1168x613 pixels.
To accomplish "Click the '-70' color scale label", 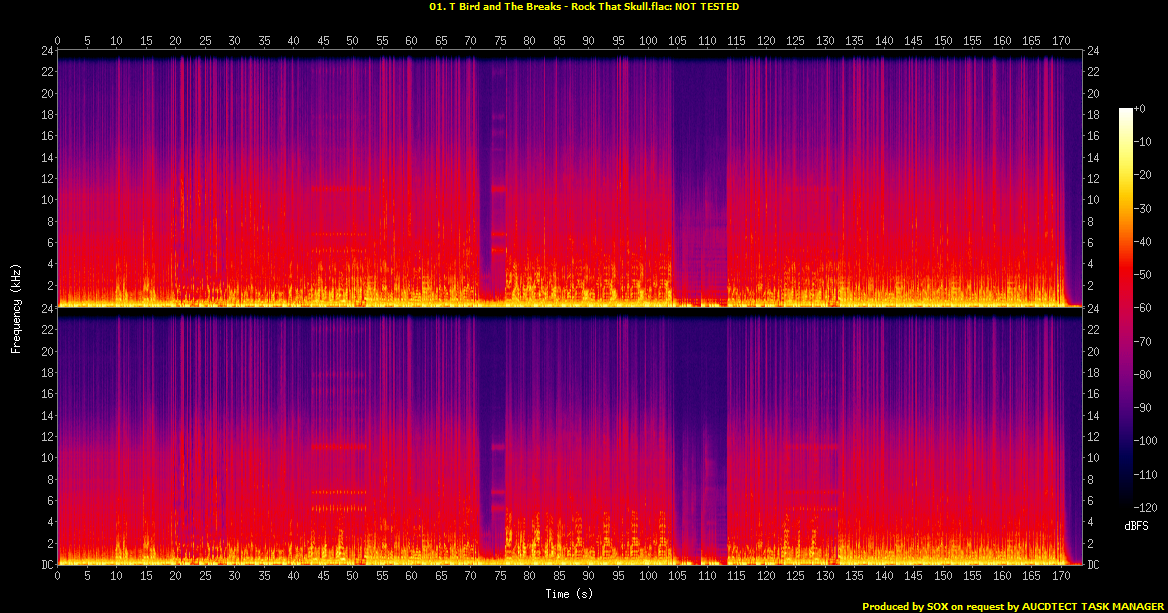I will coord(1143,341).
